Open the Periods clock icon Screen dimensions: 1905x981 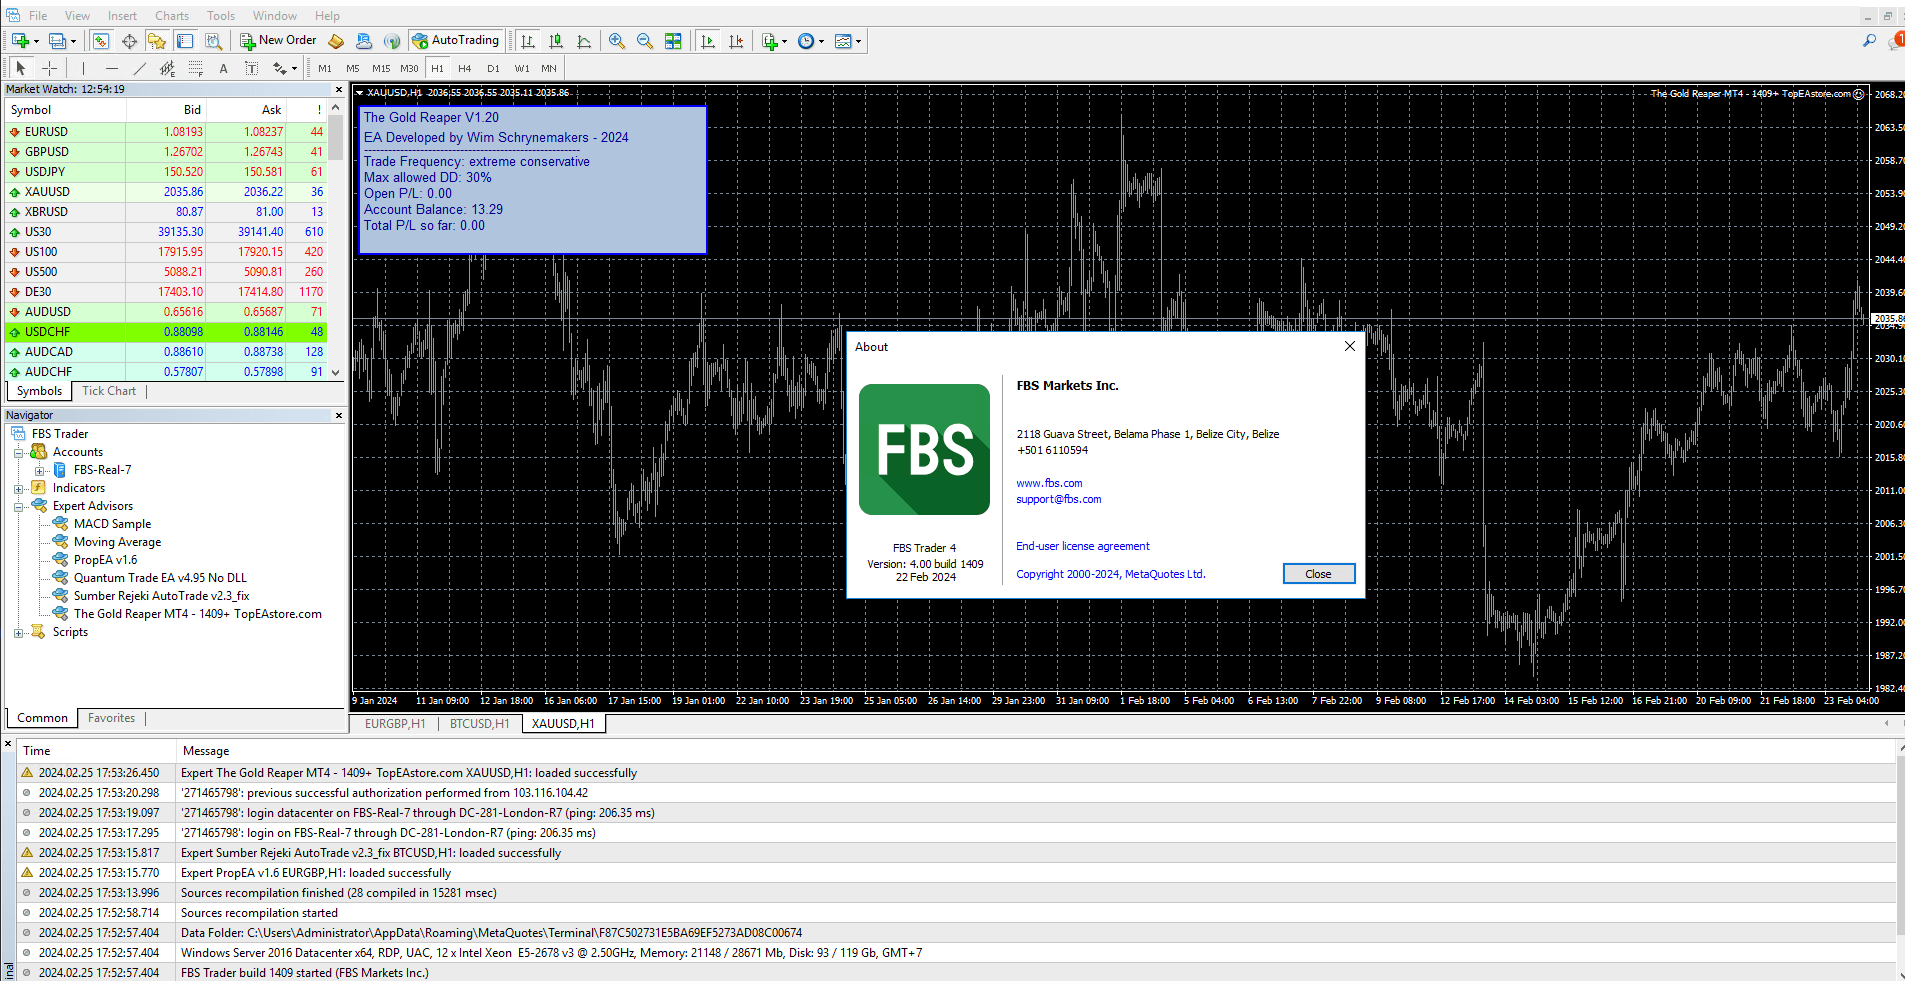click(x=806, y=41)
